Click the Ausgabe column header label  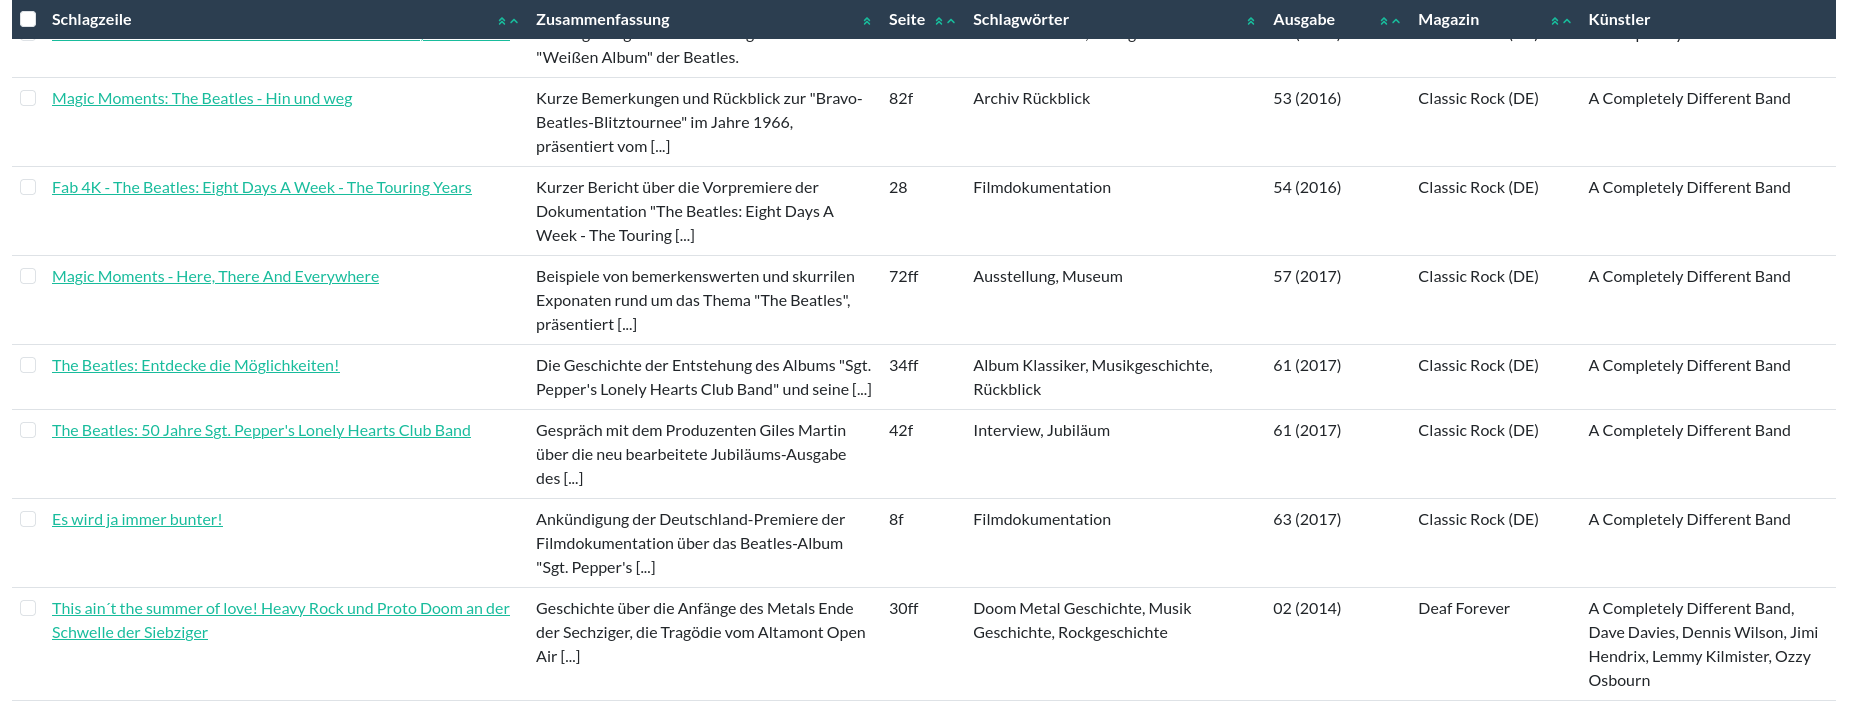tap(1304, 19)
